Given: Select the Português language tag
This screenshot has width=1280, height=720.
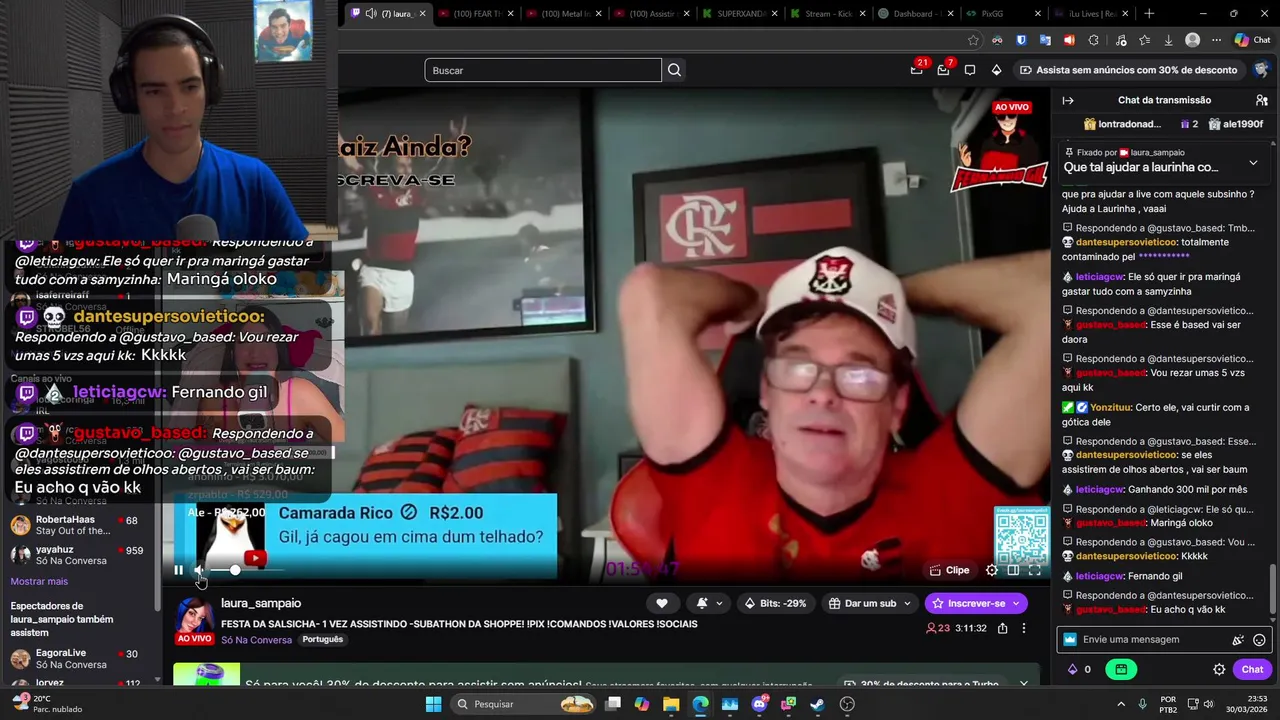Looking at the screenshot, I should coord(322,640).
